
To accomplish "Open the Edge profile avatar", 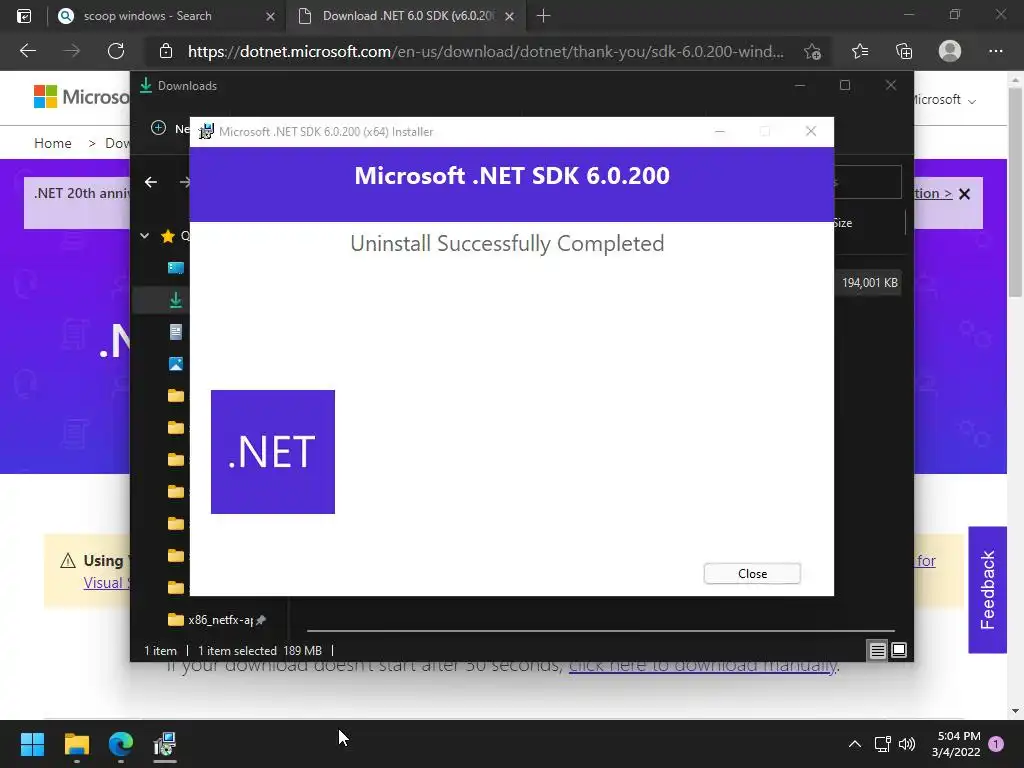I will [950, 51].
